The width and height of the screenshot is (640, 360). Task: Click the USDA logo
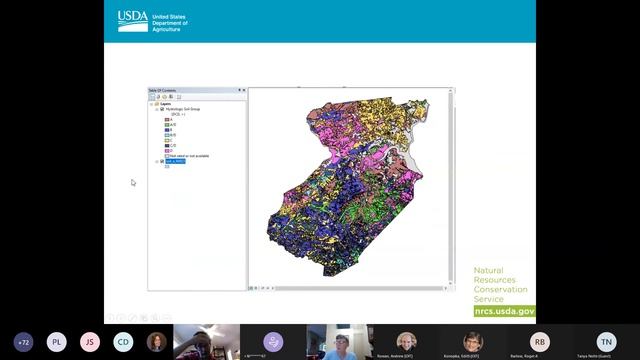pyautogui.click(x=133, y=21)
